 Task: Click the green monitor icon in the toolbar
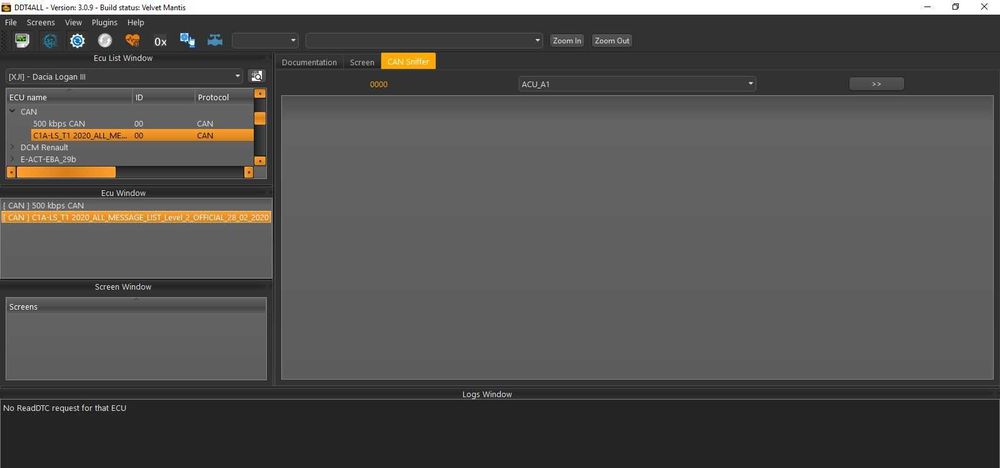[x=22, y=40]
